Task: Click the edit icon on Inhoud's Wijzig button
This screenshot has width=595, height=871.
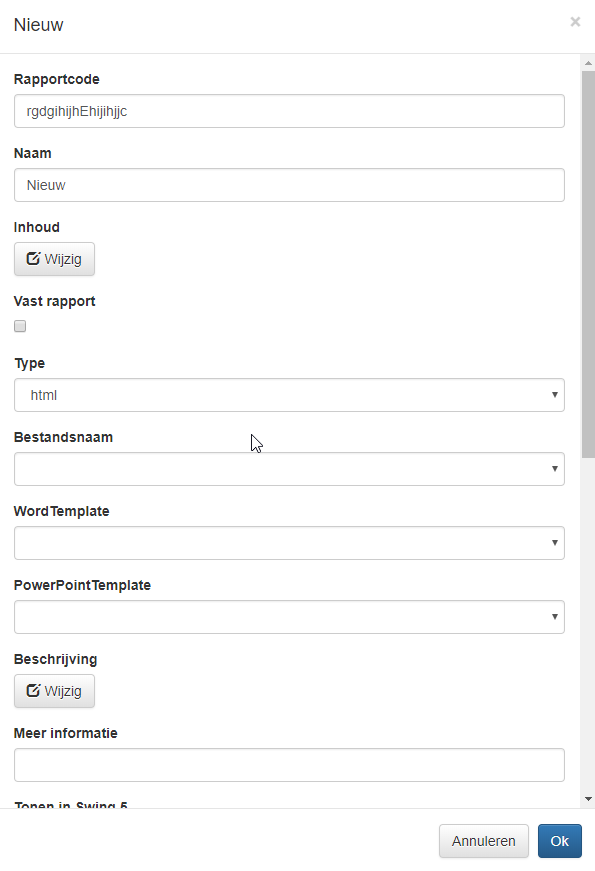Action: [33, 258]
